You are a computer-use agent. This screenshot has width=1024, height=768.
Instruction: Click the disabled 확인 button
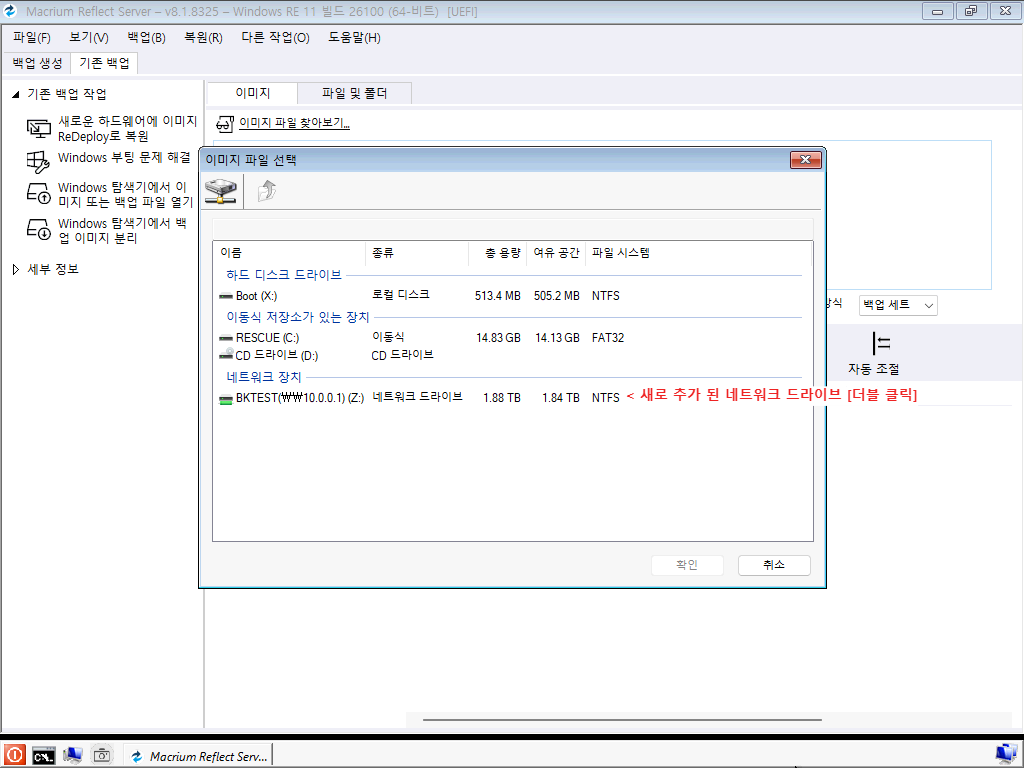coord(687,565)
